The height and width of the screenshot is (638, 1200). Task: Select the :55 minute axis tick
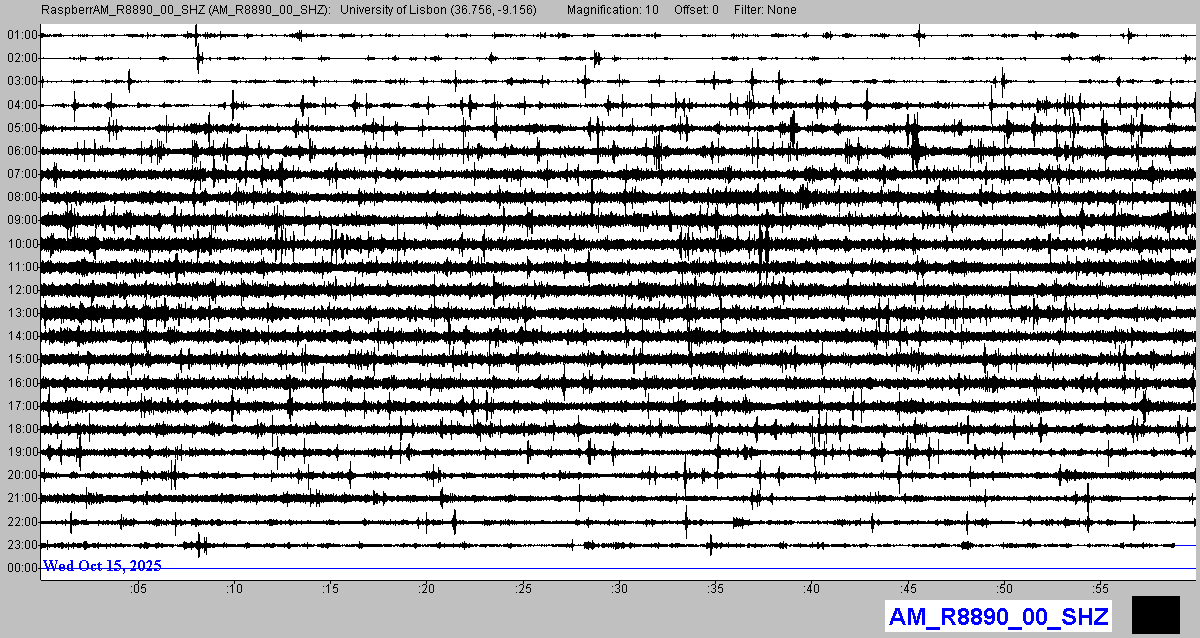1101,589
